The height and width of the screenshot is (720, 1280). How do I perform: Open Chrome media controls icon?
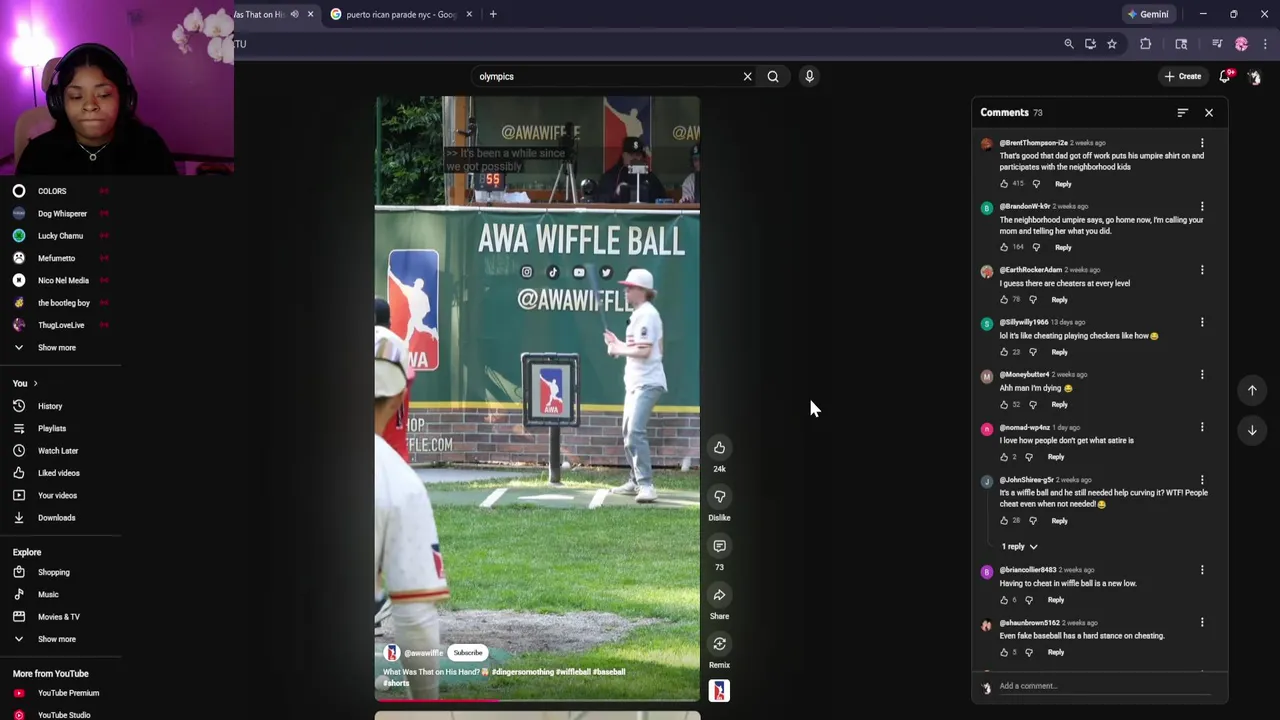(1217, 44)
